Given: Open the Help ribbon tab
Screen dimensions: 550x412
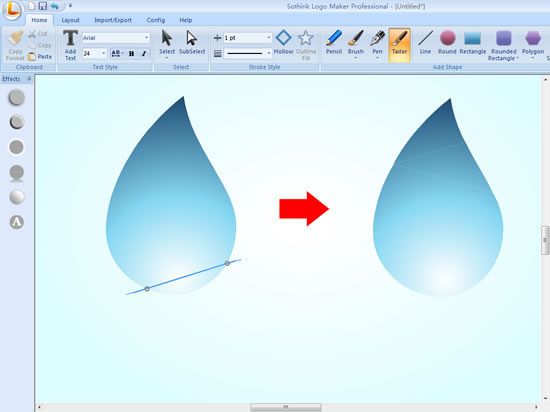Looking at the screenshot, I should coord(186,20).
